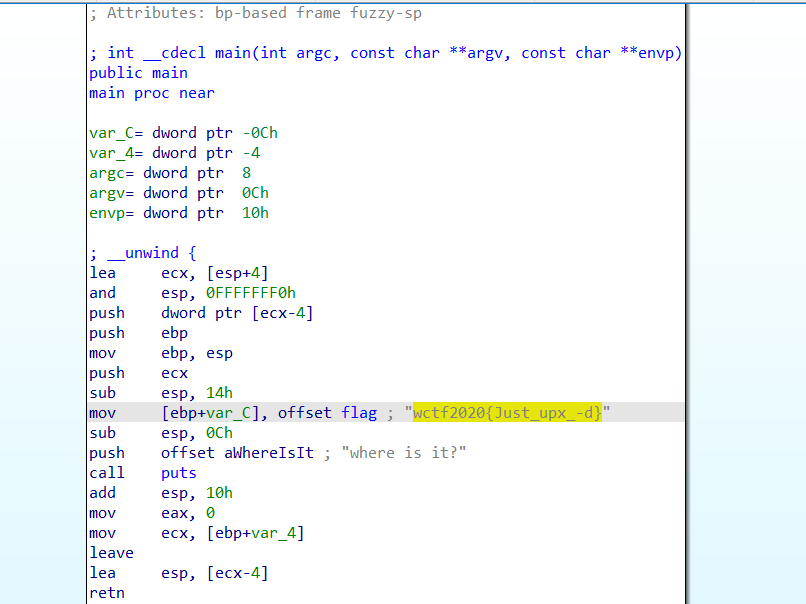The width and height of the screenshot is (806, 604).
Task: Select the argc argument definition
Action: pyautogui.click(x=169, y=173)
